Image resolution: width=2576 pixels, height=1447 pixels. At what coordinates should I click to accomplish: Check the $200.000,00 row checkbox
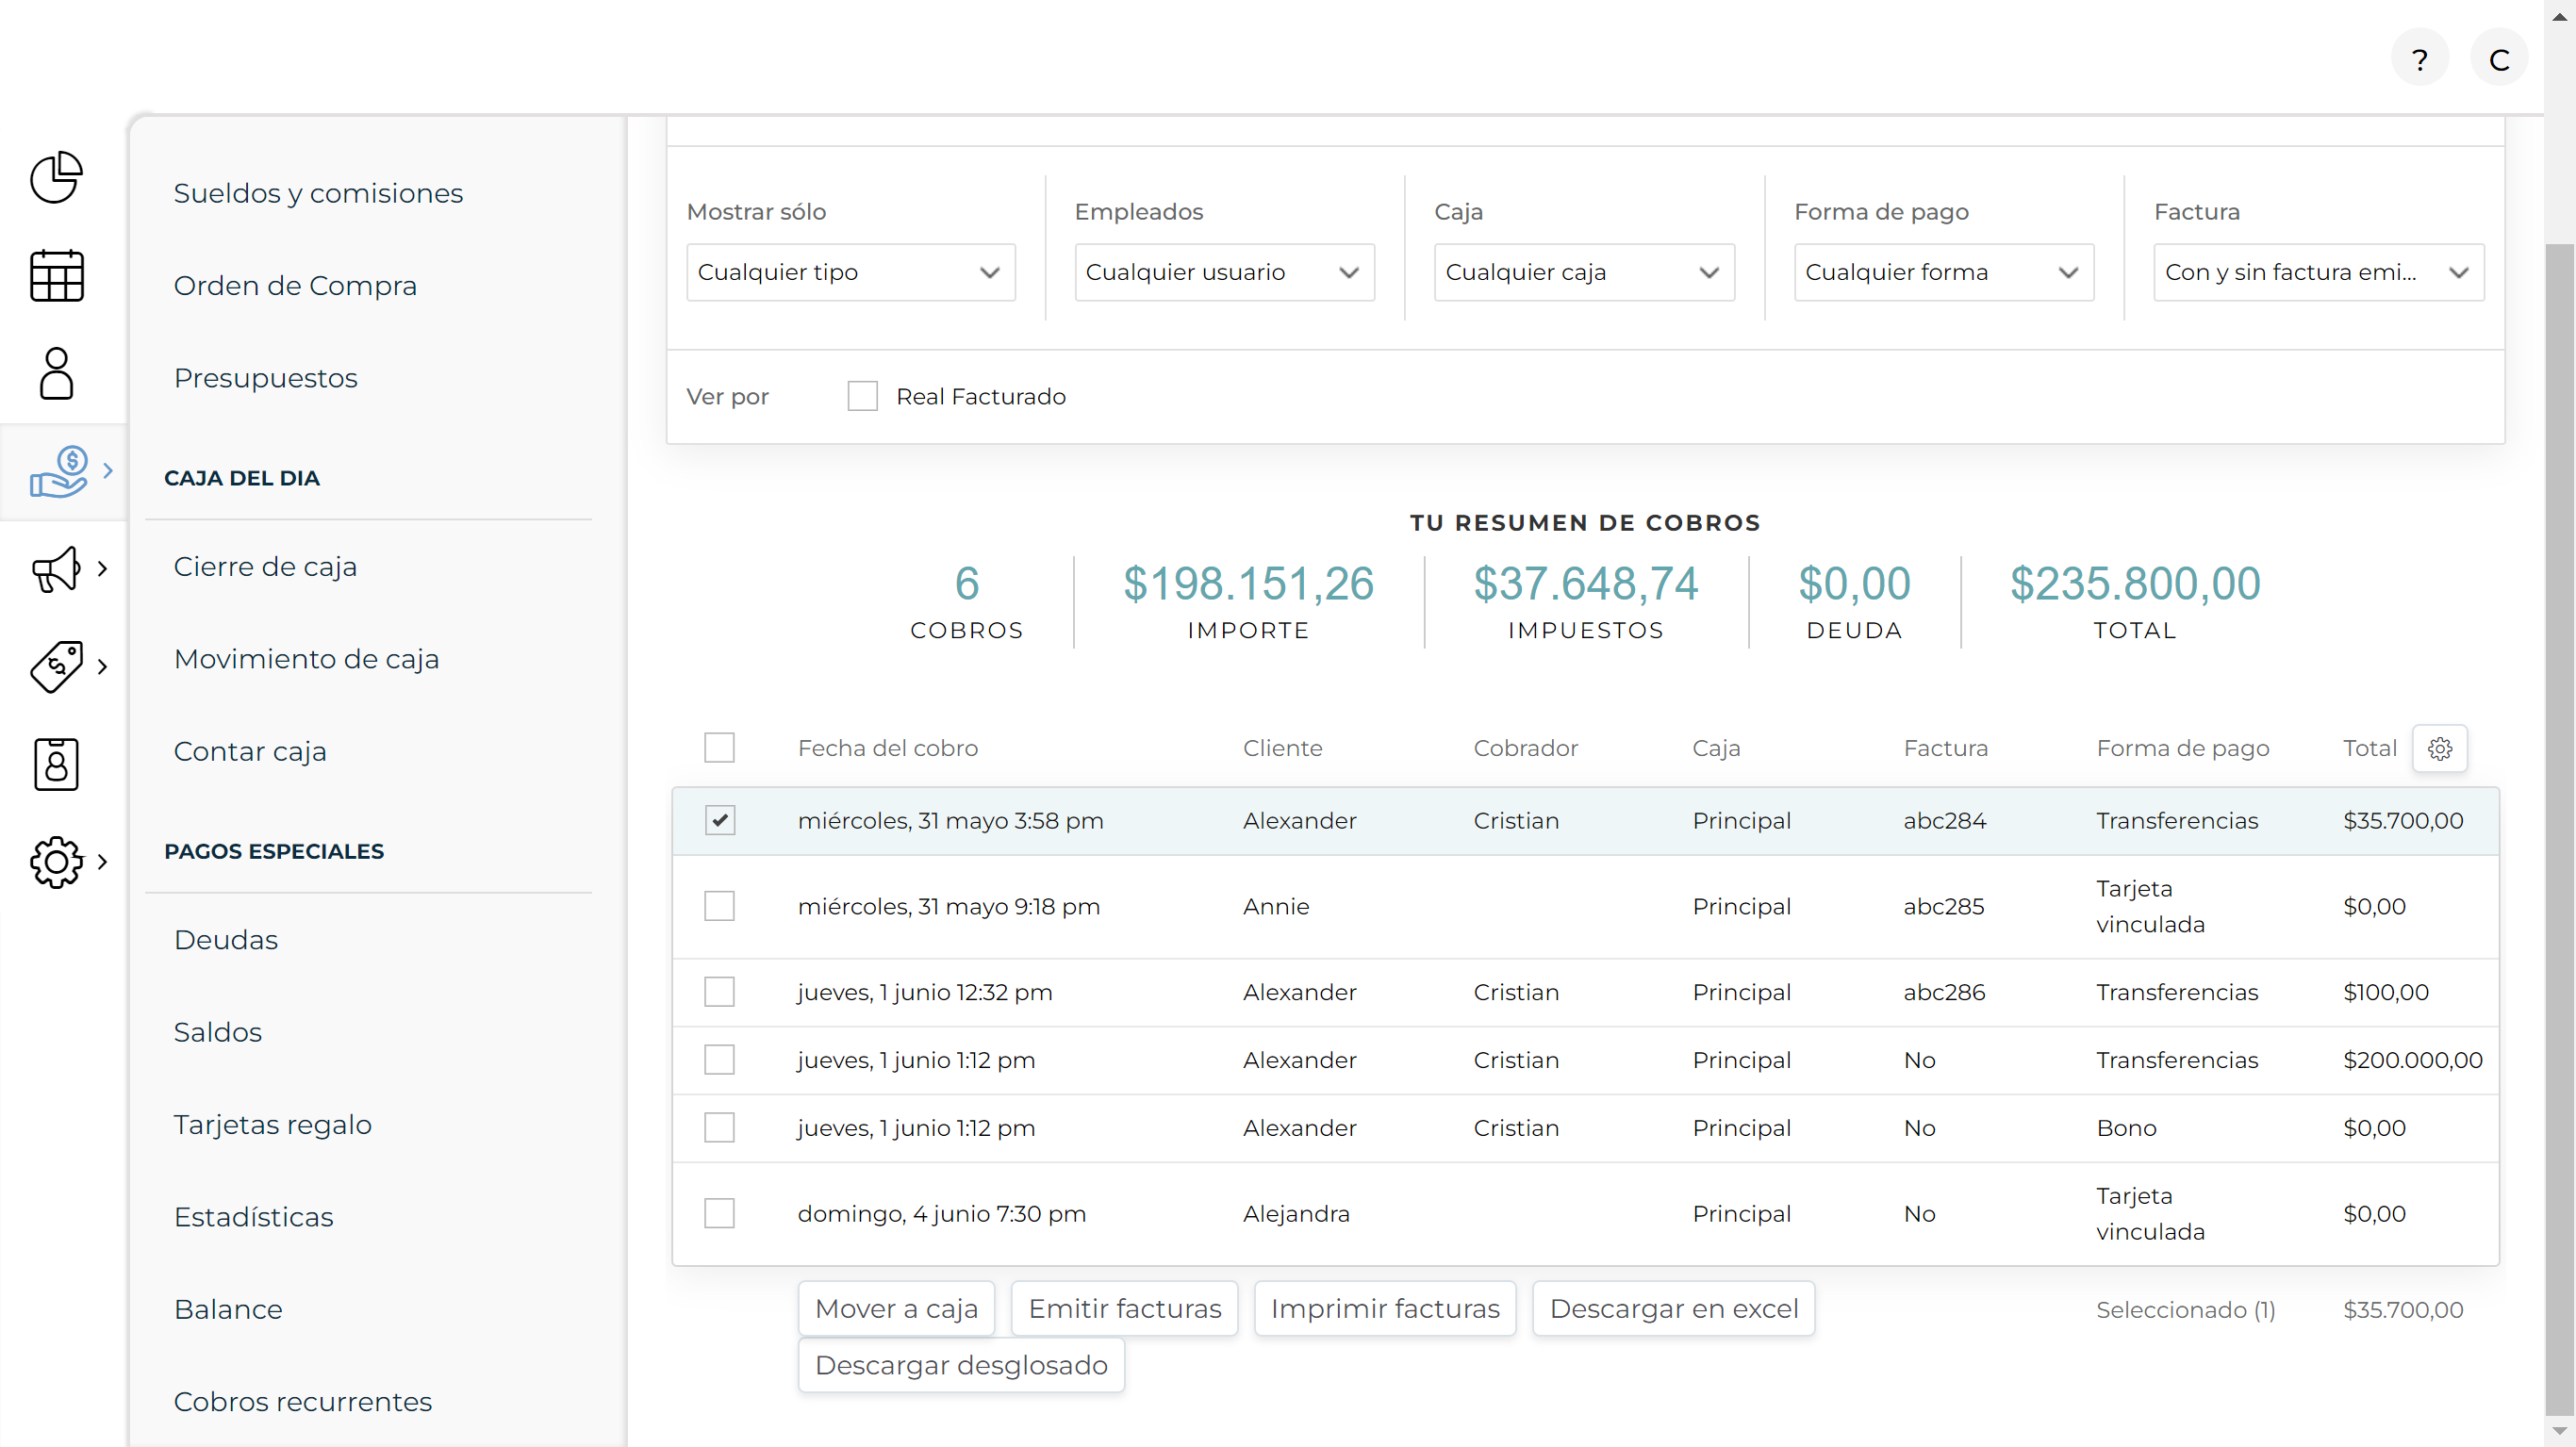pyautogui.click(x=719, y=1060)
